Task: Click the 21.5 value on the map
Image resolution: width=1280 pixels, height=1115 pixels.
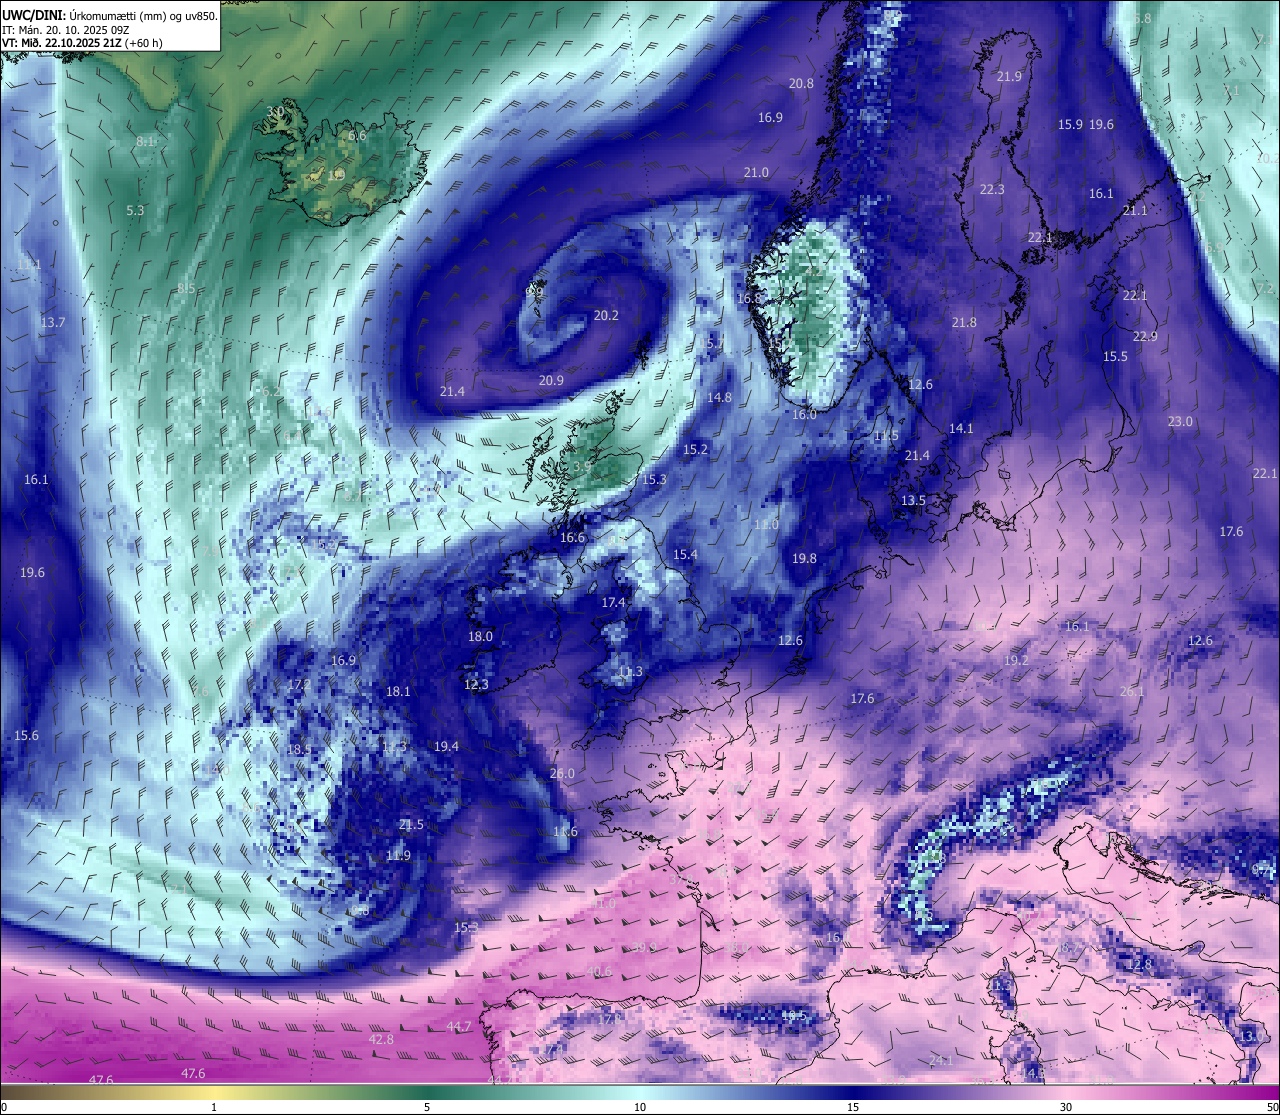Action: pos(411,824)
